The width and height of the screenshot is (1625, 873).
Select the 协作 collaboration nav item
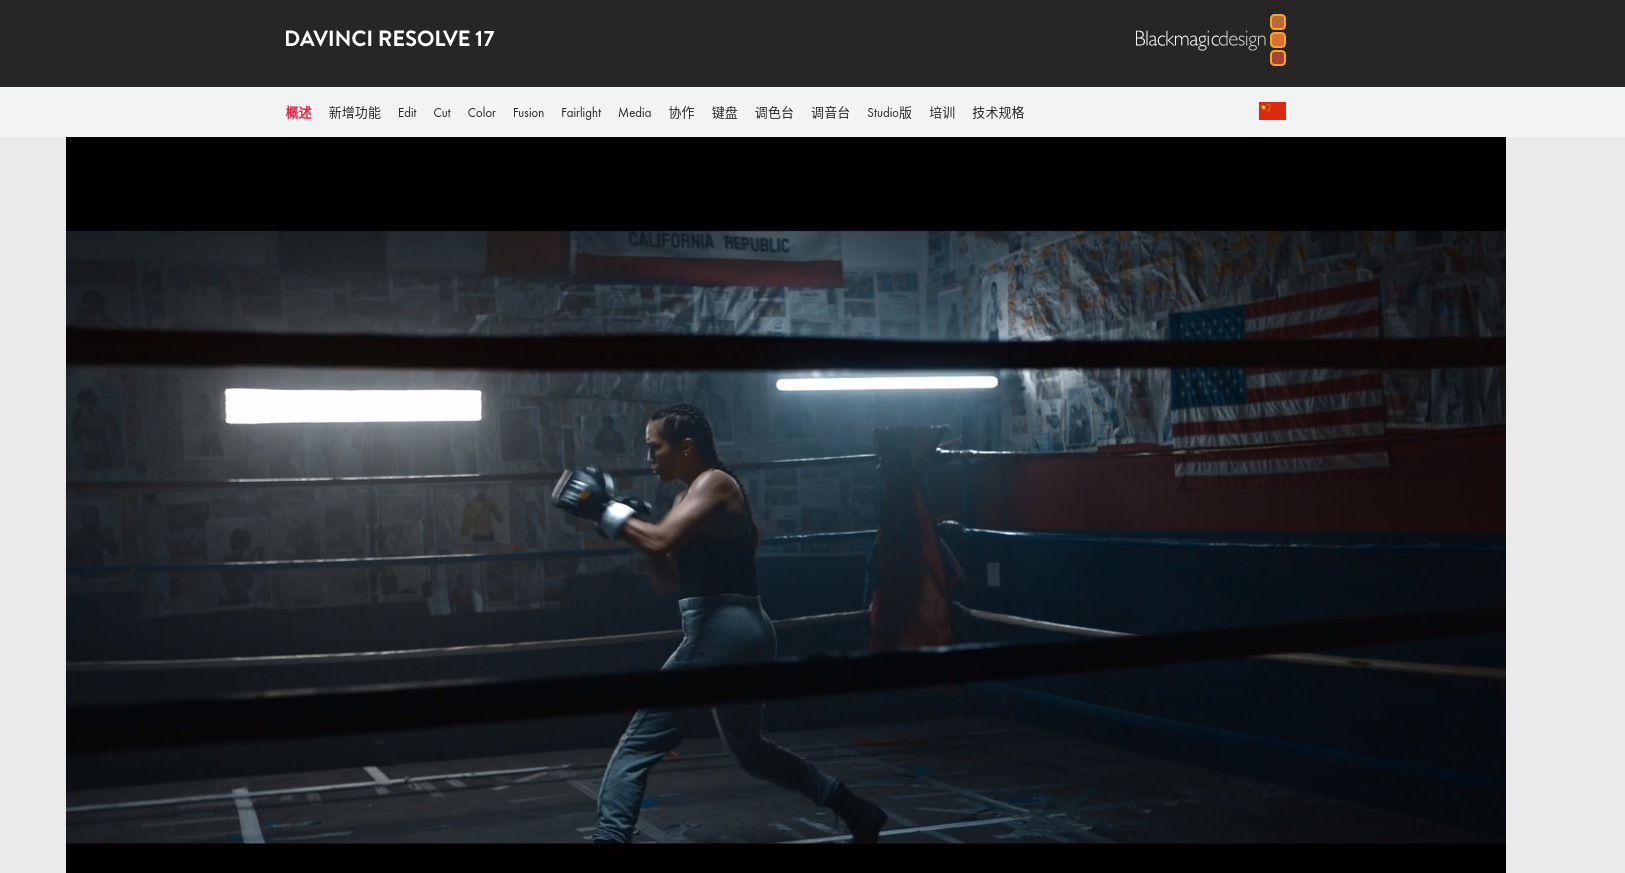681,113
